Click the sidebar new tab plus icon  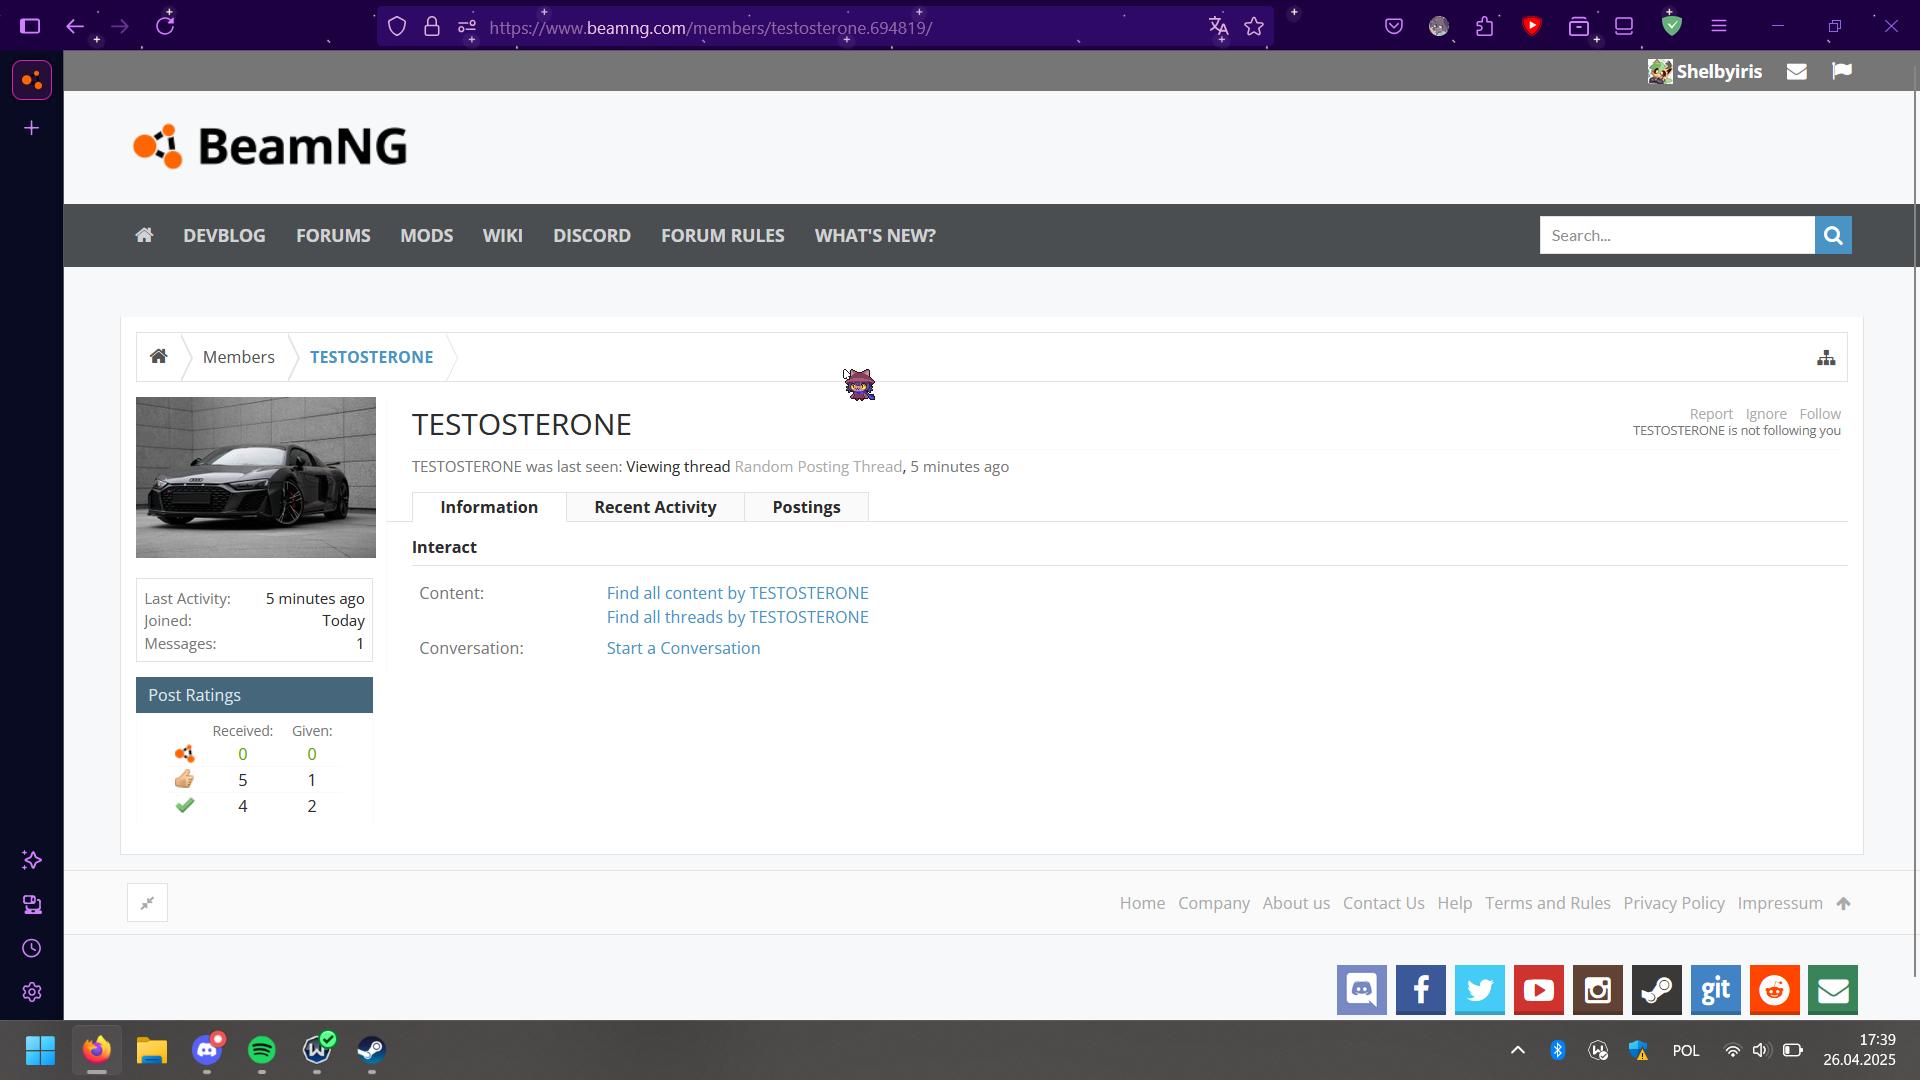point(32,128)
